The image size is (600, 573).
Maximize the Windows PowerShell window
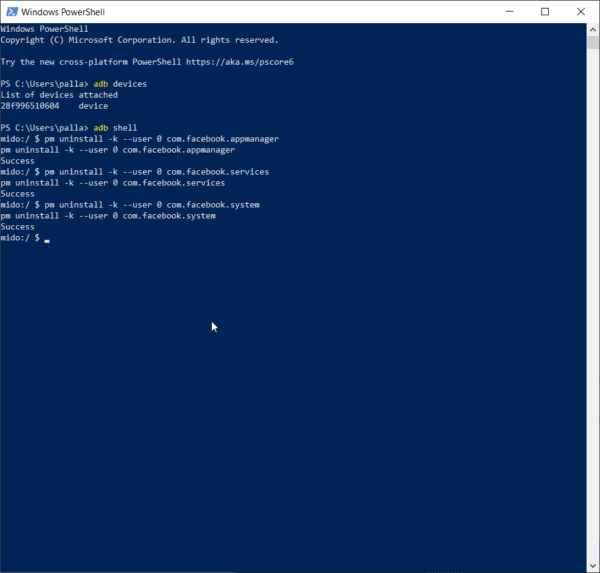click(x=545, y=12)
